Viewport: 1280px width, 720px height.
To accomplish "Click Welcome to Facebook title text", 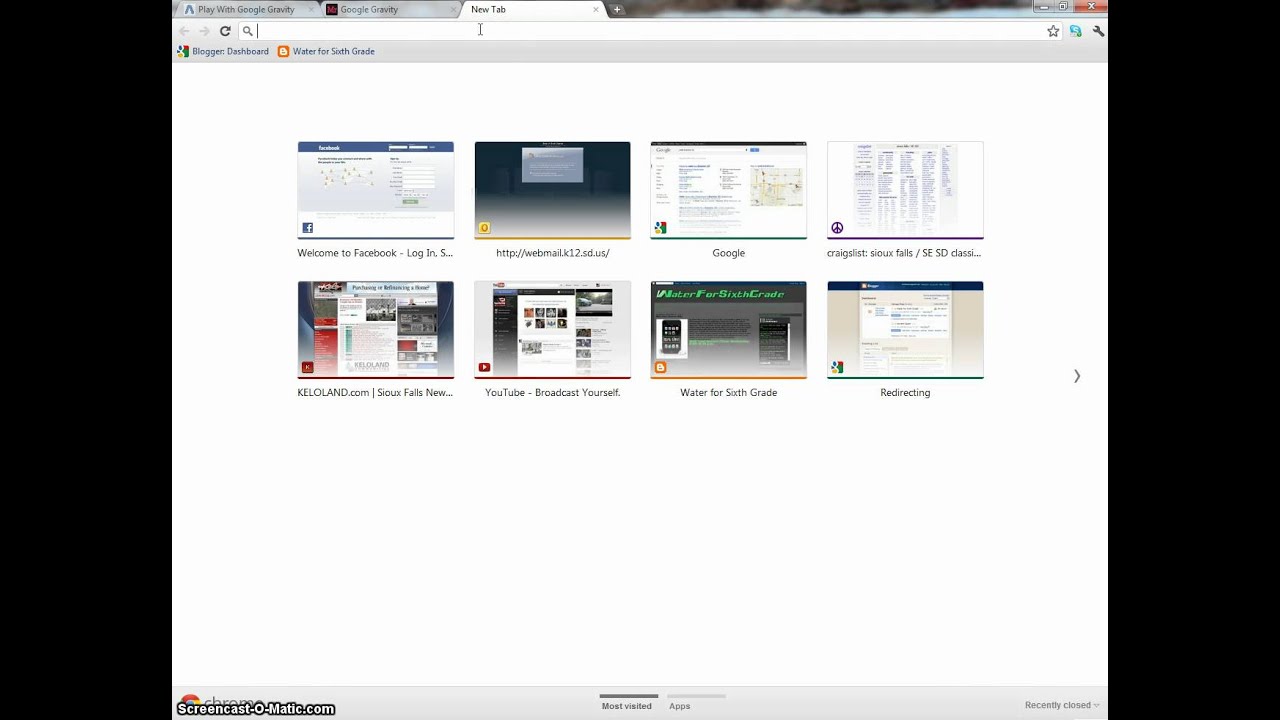I will click(375, 253).
